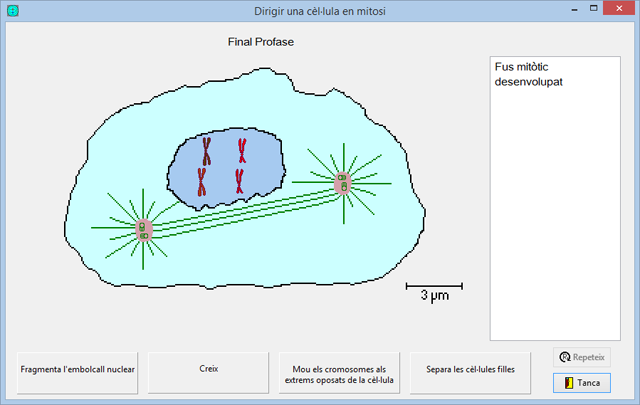Close dialog with the Tanca button

point(582,383)
